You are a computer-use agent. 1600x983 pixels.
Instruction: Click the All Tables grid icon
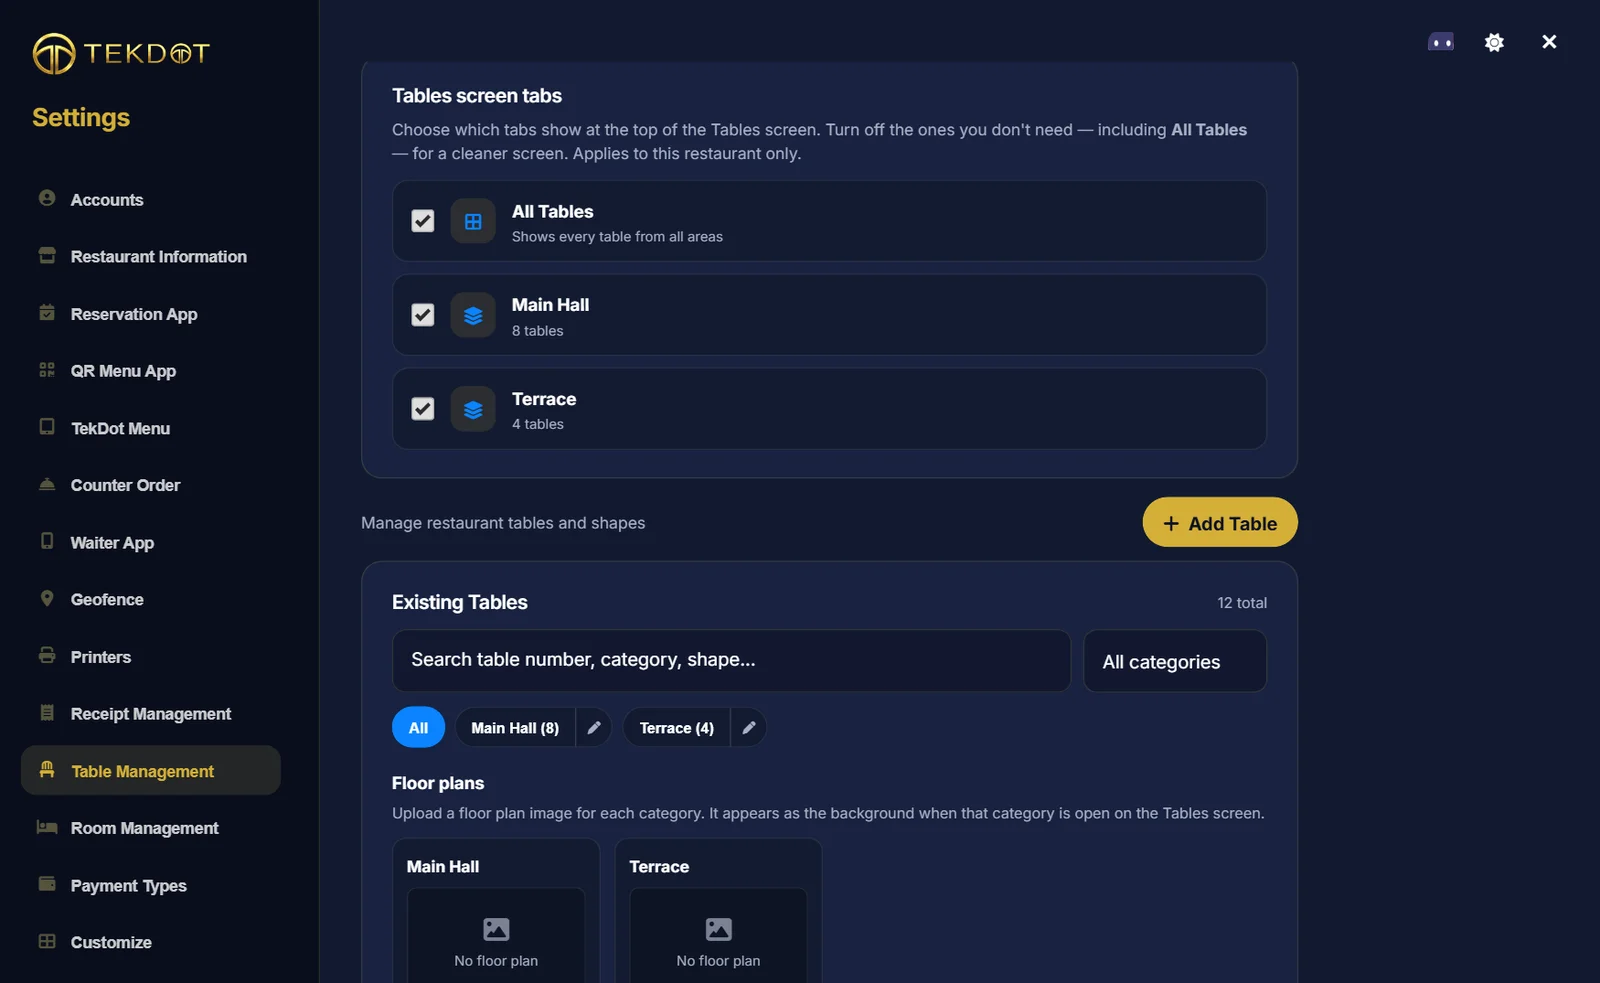tap(473, 221)
